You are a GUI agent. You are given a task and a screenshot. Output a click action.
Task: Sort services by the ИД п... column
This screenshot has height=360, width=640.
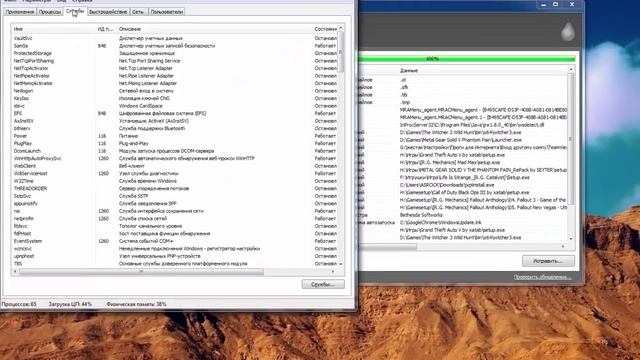coord(106,29)
